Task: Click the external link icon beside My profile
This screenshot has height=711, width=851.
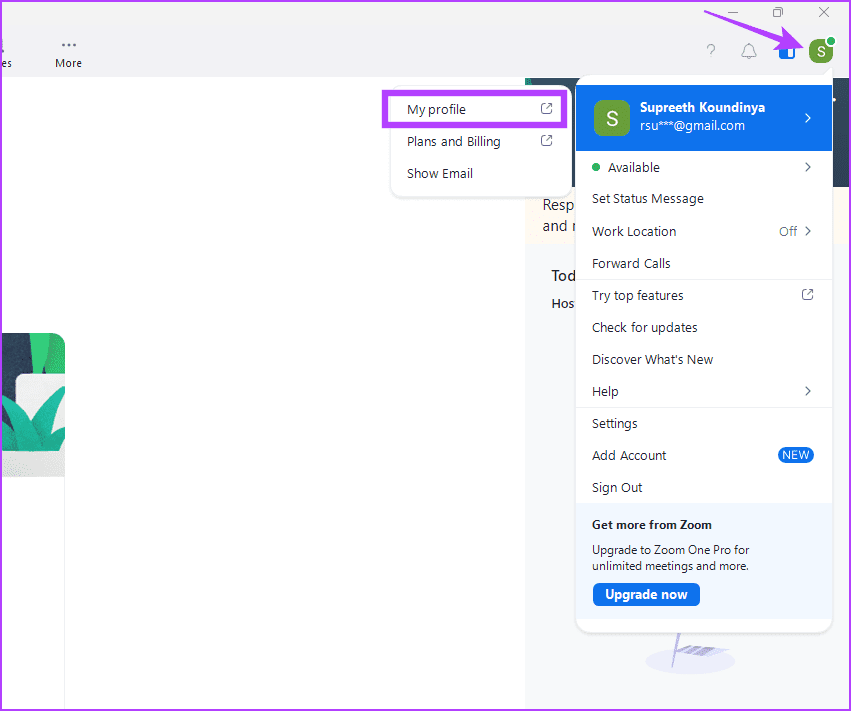Action: click(546, 107)
